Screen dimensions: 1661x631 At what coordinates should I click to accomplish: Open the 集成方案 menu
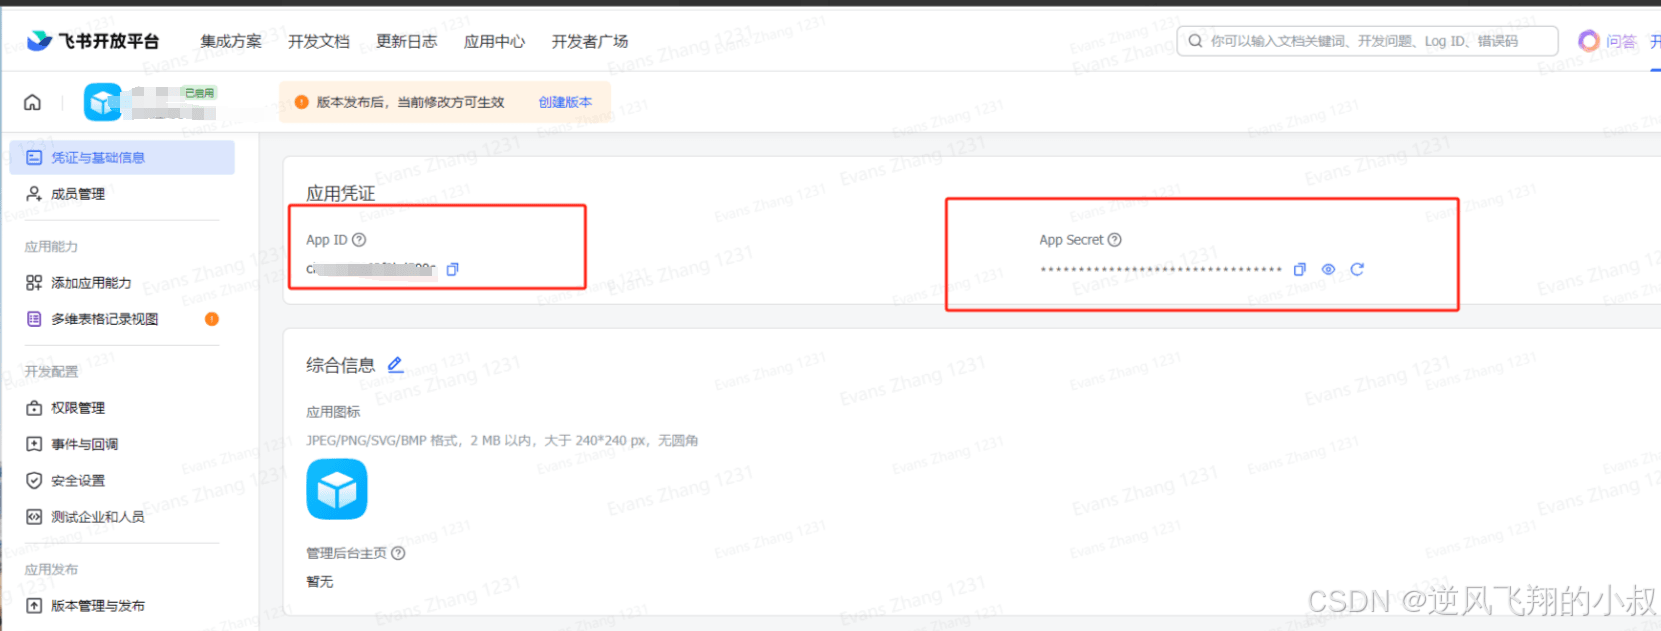pos(231,41)
